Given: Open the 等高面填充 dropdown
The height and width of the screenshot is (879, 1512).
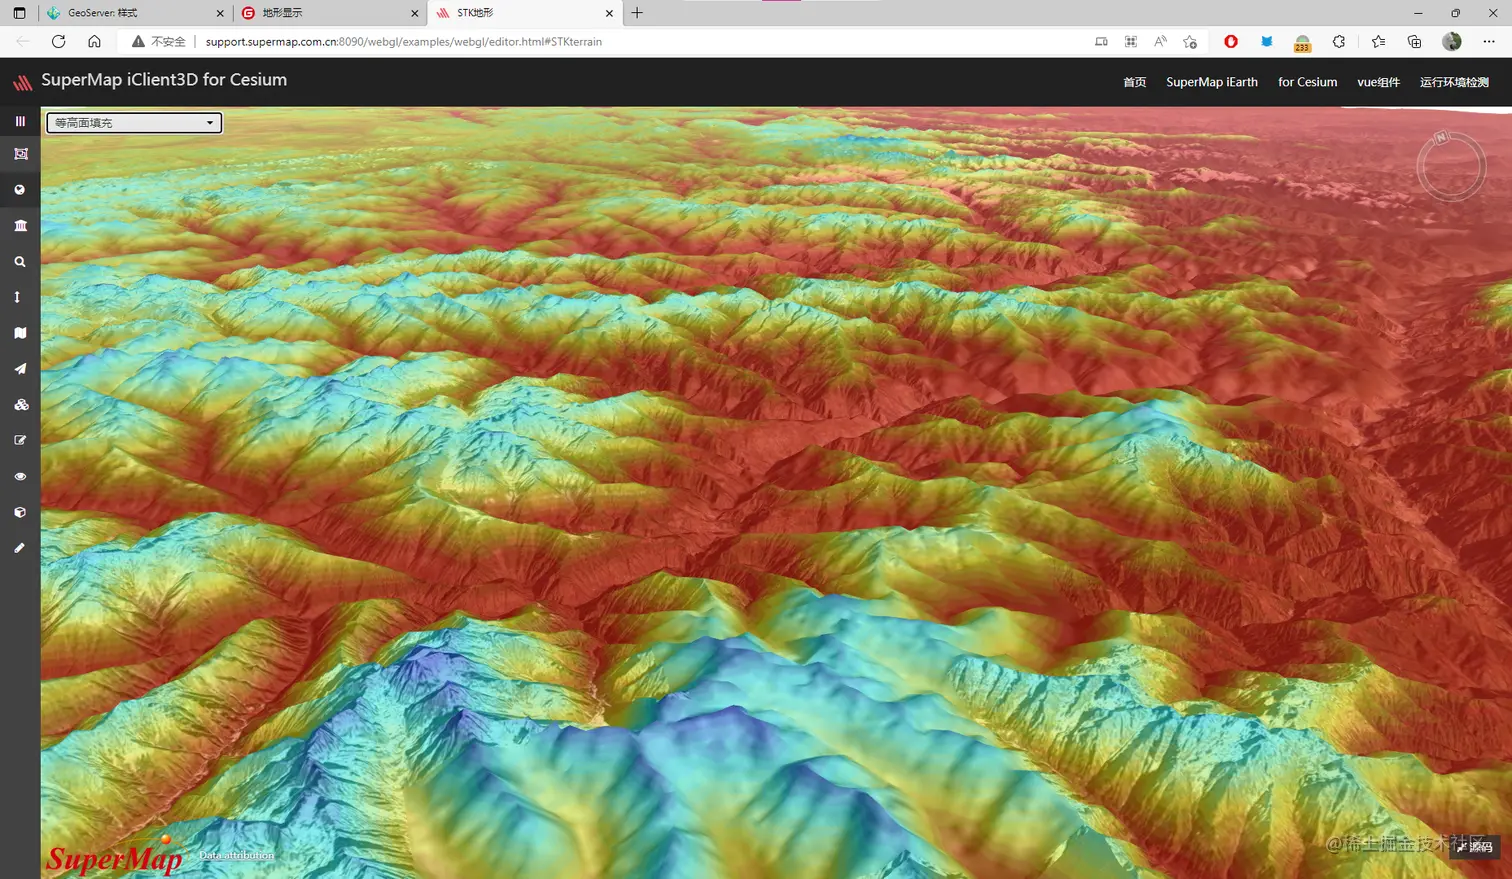Looking at the screenshot, I should (134, 123).
